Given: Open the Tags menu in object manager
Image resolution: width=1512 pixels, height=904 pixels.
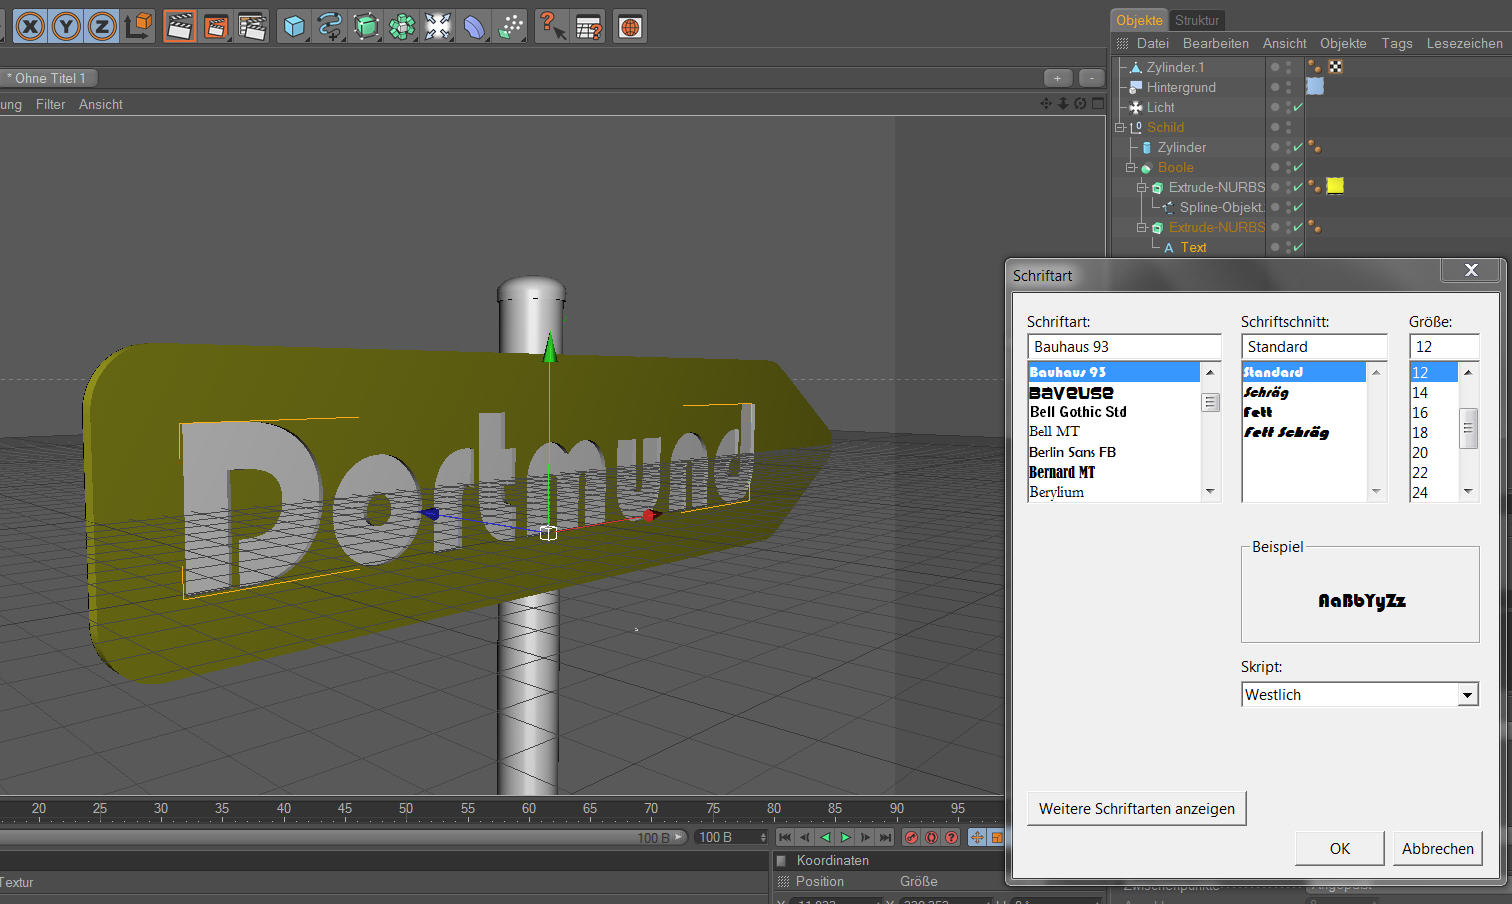Looking at the screenshot, I should (x=1396, y=43).
